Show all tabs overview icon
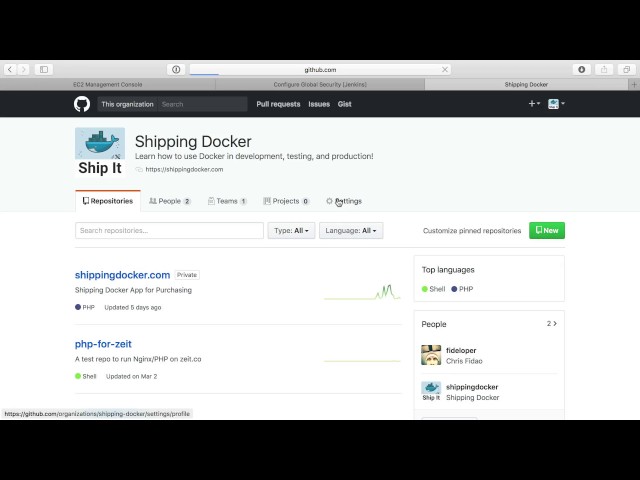Viewport: 640px width, 480px height. [x=627, y=69]
